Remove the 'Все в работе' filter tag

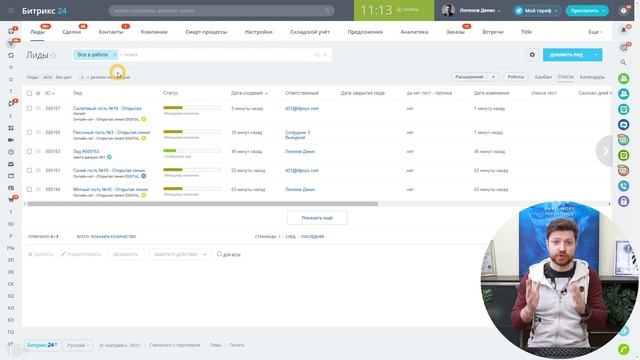[x=114, y=55]
